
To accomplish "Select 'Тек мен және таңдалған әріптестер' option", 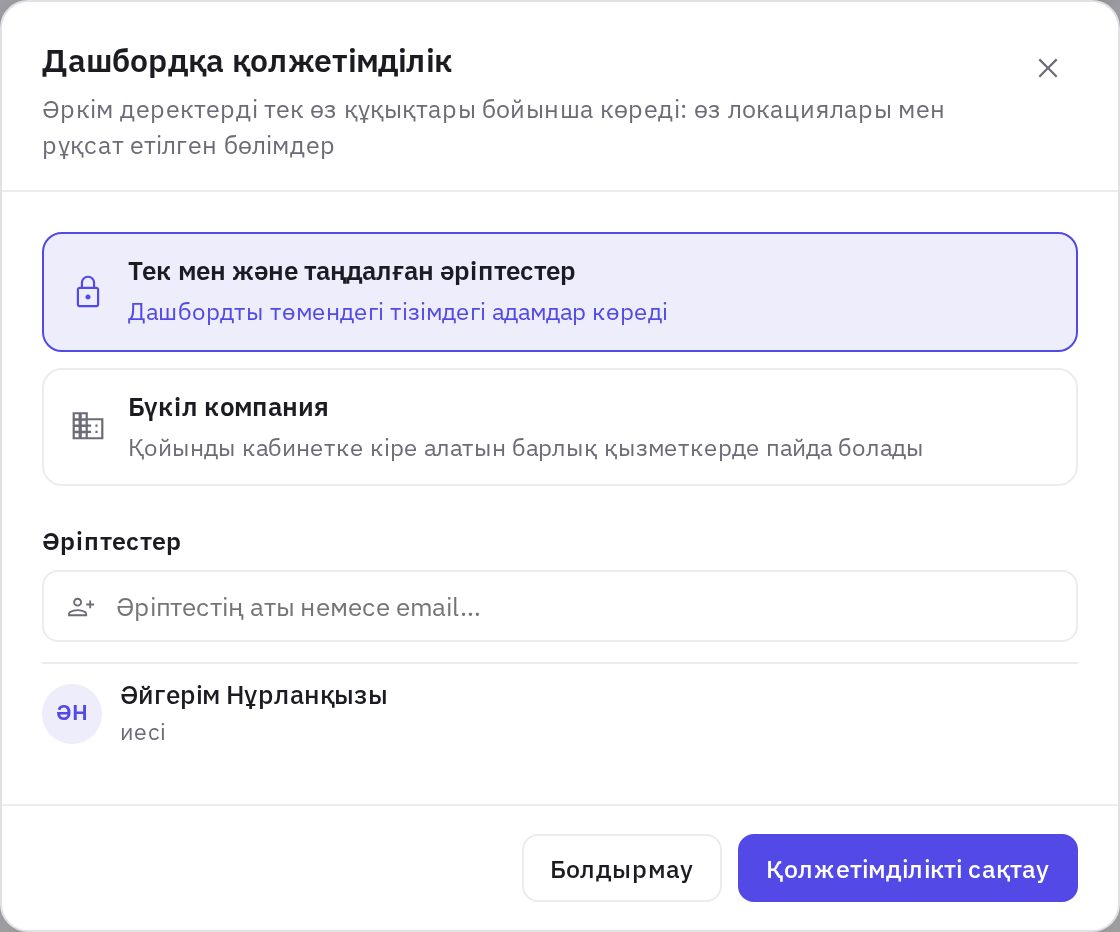I will click(559, 291).
